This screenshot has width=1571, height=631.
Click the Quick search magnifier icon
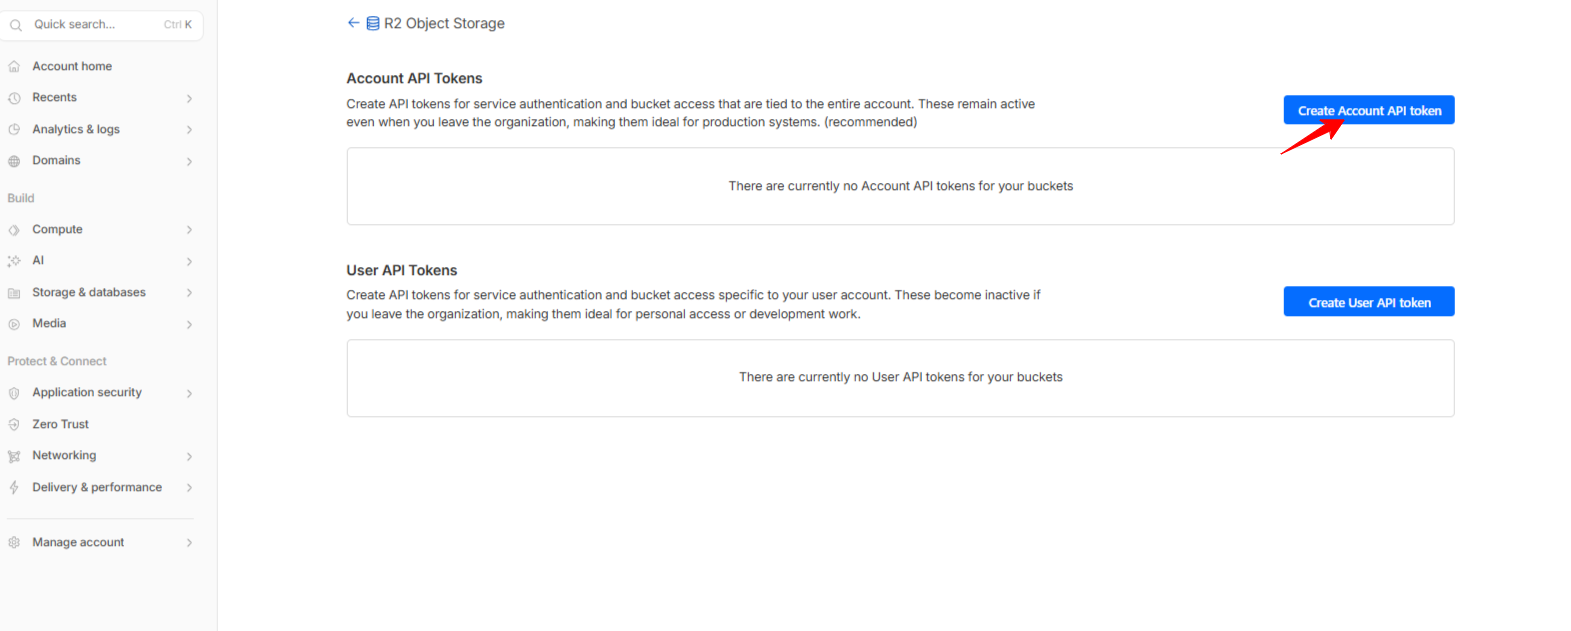point(16,25)
